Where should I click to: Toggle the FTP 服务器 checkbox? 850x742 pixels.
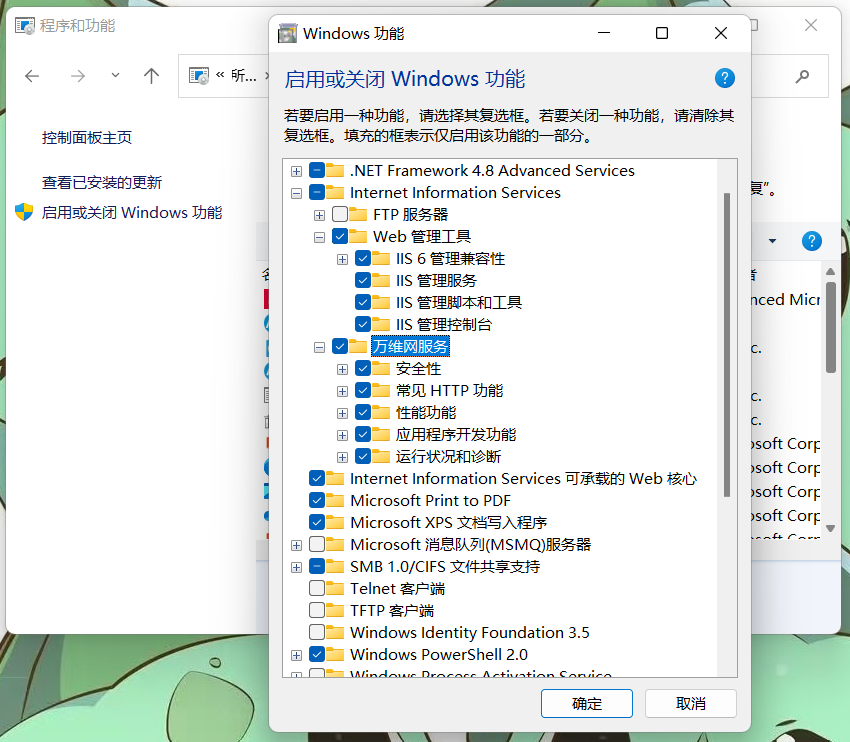pyautogui.click(x=340, y=215)
